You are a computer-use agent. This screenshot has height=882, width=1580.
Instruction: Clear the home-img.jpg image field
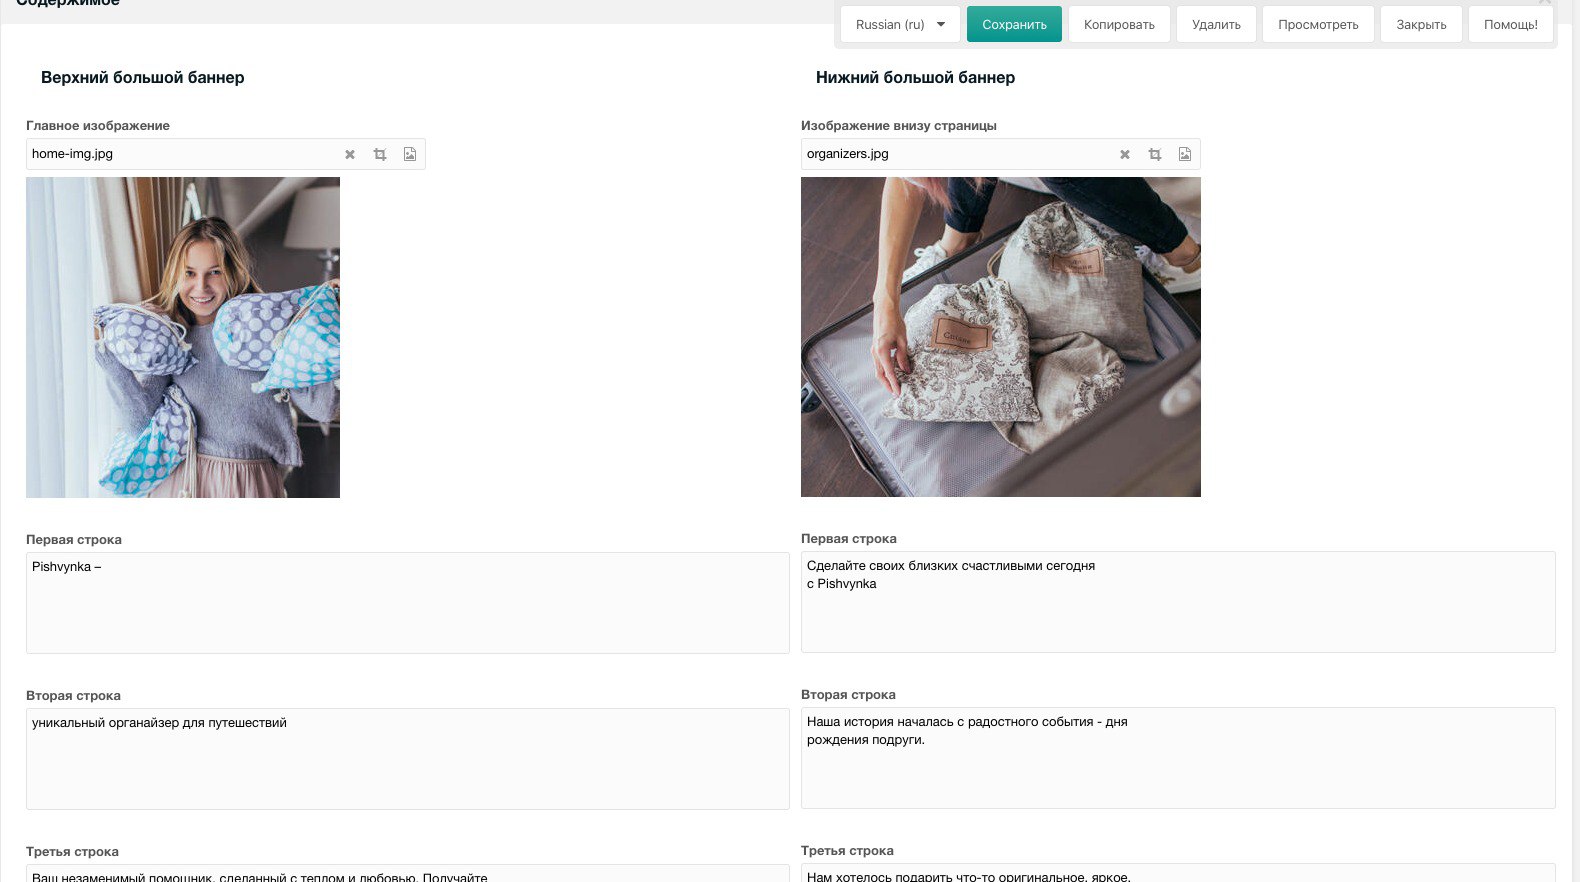point(350,154)
